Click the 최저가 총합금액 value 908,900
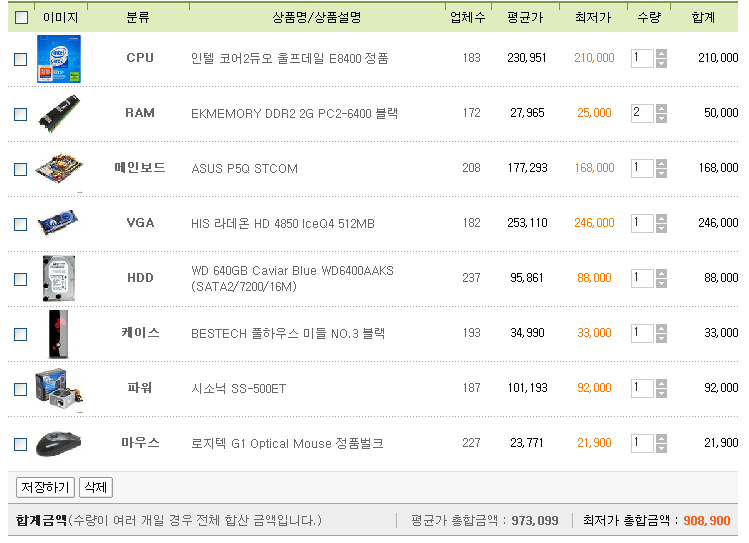 coord(706,521)
